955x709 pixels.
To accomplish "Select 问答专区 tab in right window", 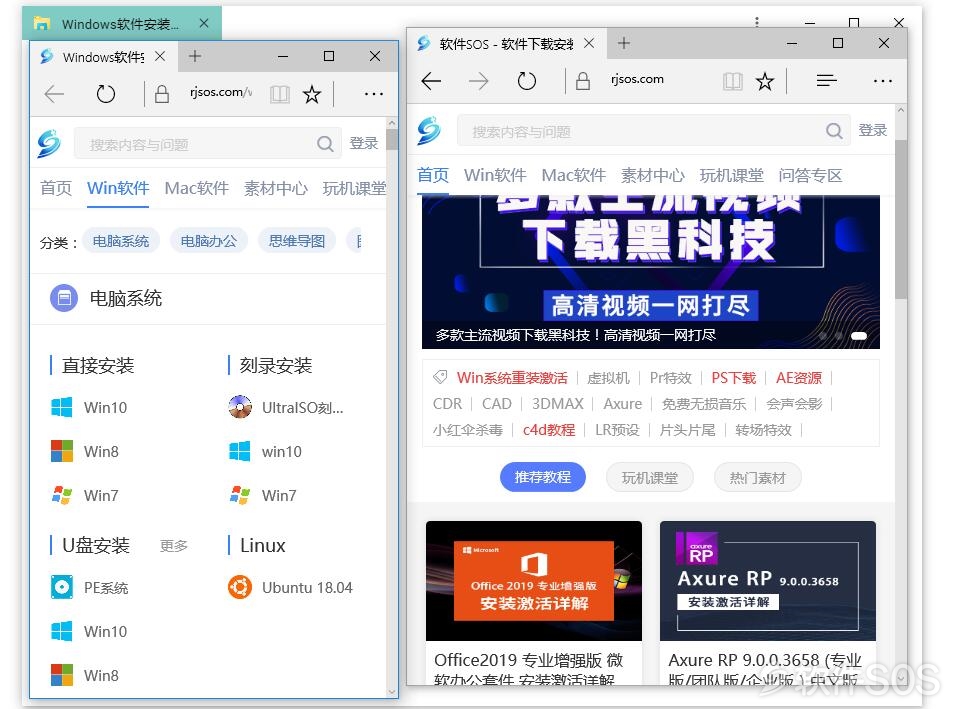I will tap(810, 175).
